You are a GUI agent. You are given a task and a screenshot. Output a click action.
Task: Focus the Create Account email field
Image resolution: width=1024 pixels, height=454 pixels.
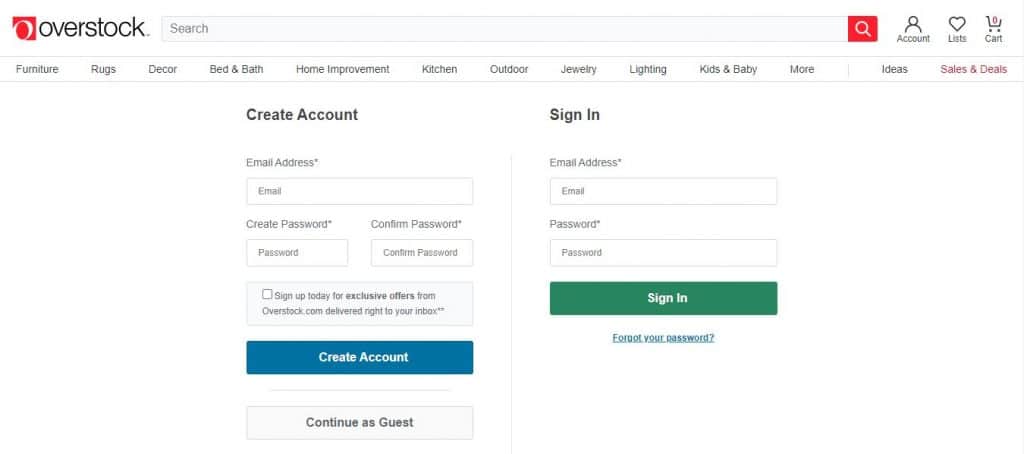(x=360, y=191)
